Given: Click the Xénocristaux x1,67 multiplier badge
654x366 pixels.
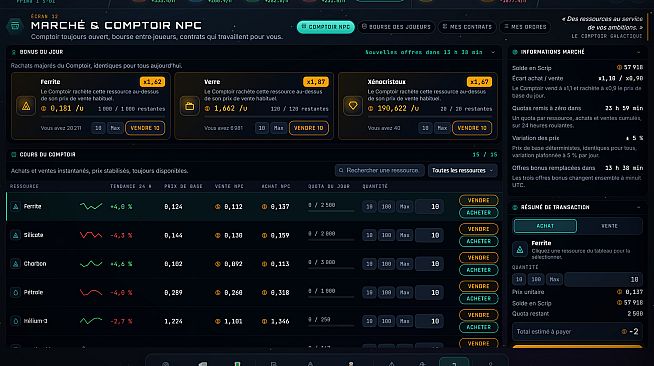Looking at the screenshot, I should [x=479, y=82].
